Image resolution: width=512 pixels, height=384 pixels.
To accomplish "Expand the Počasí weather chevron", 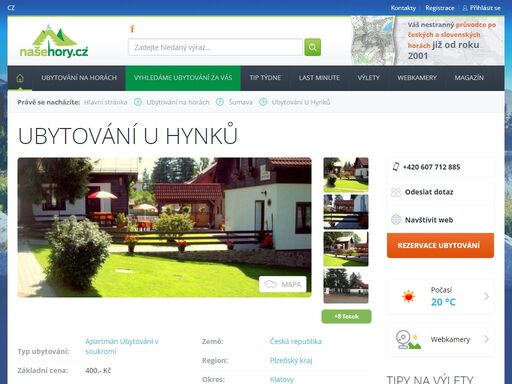I will tap(487, 296).
